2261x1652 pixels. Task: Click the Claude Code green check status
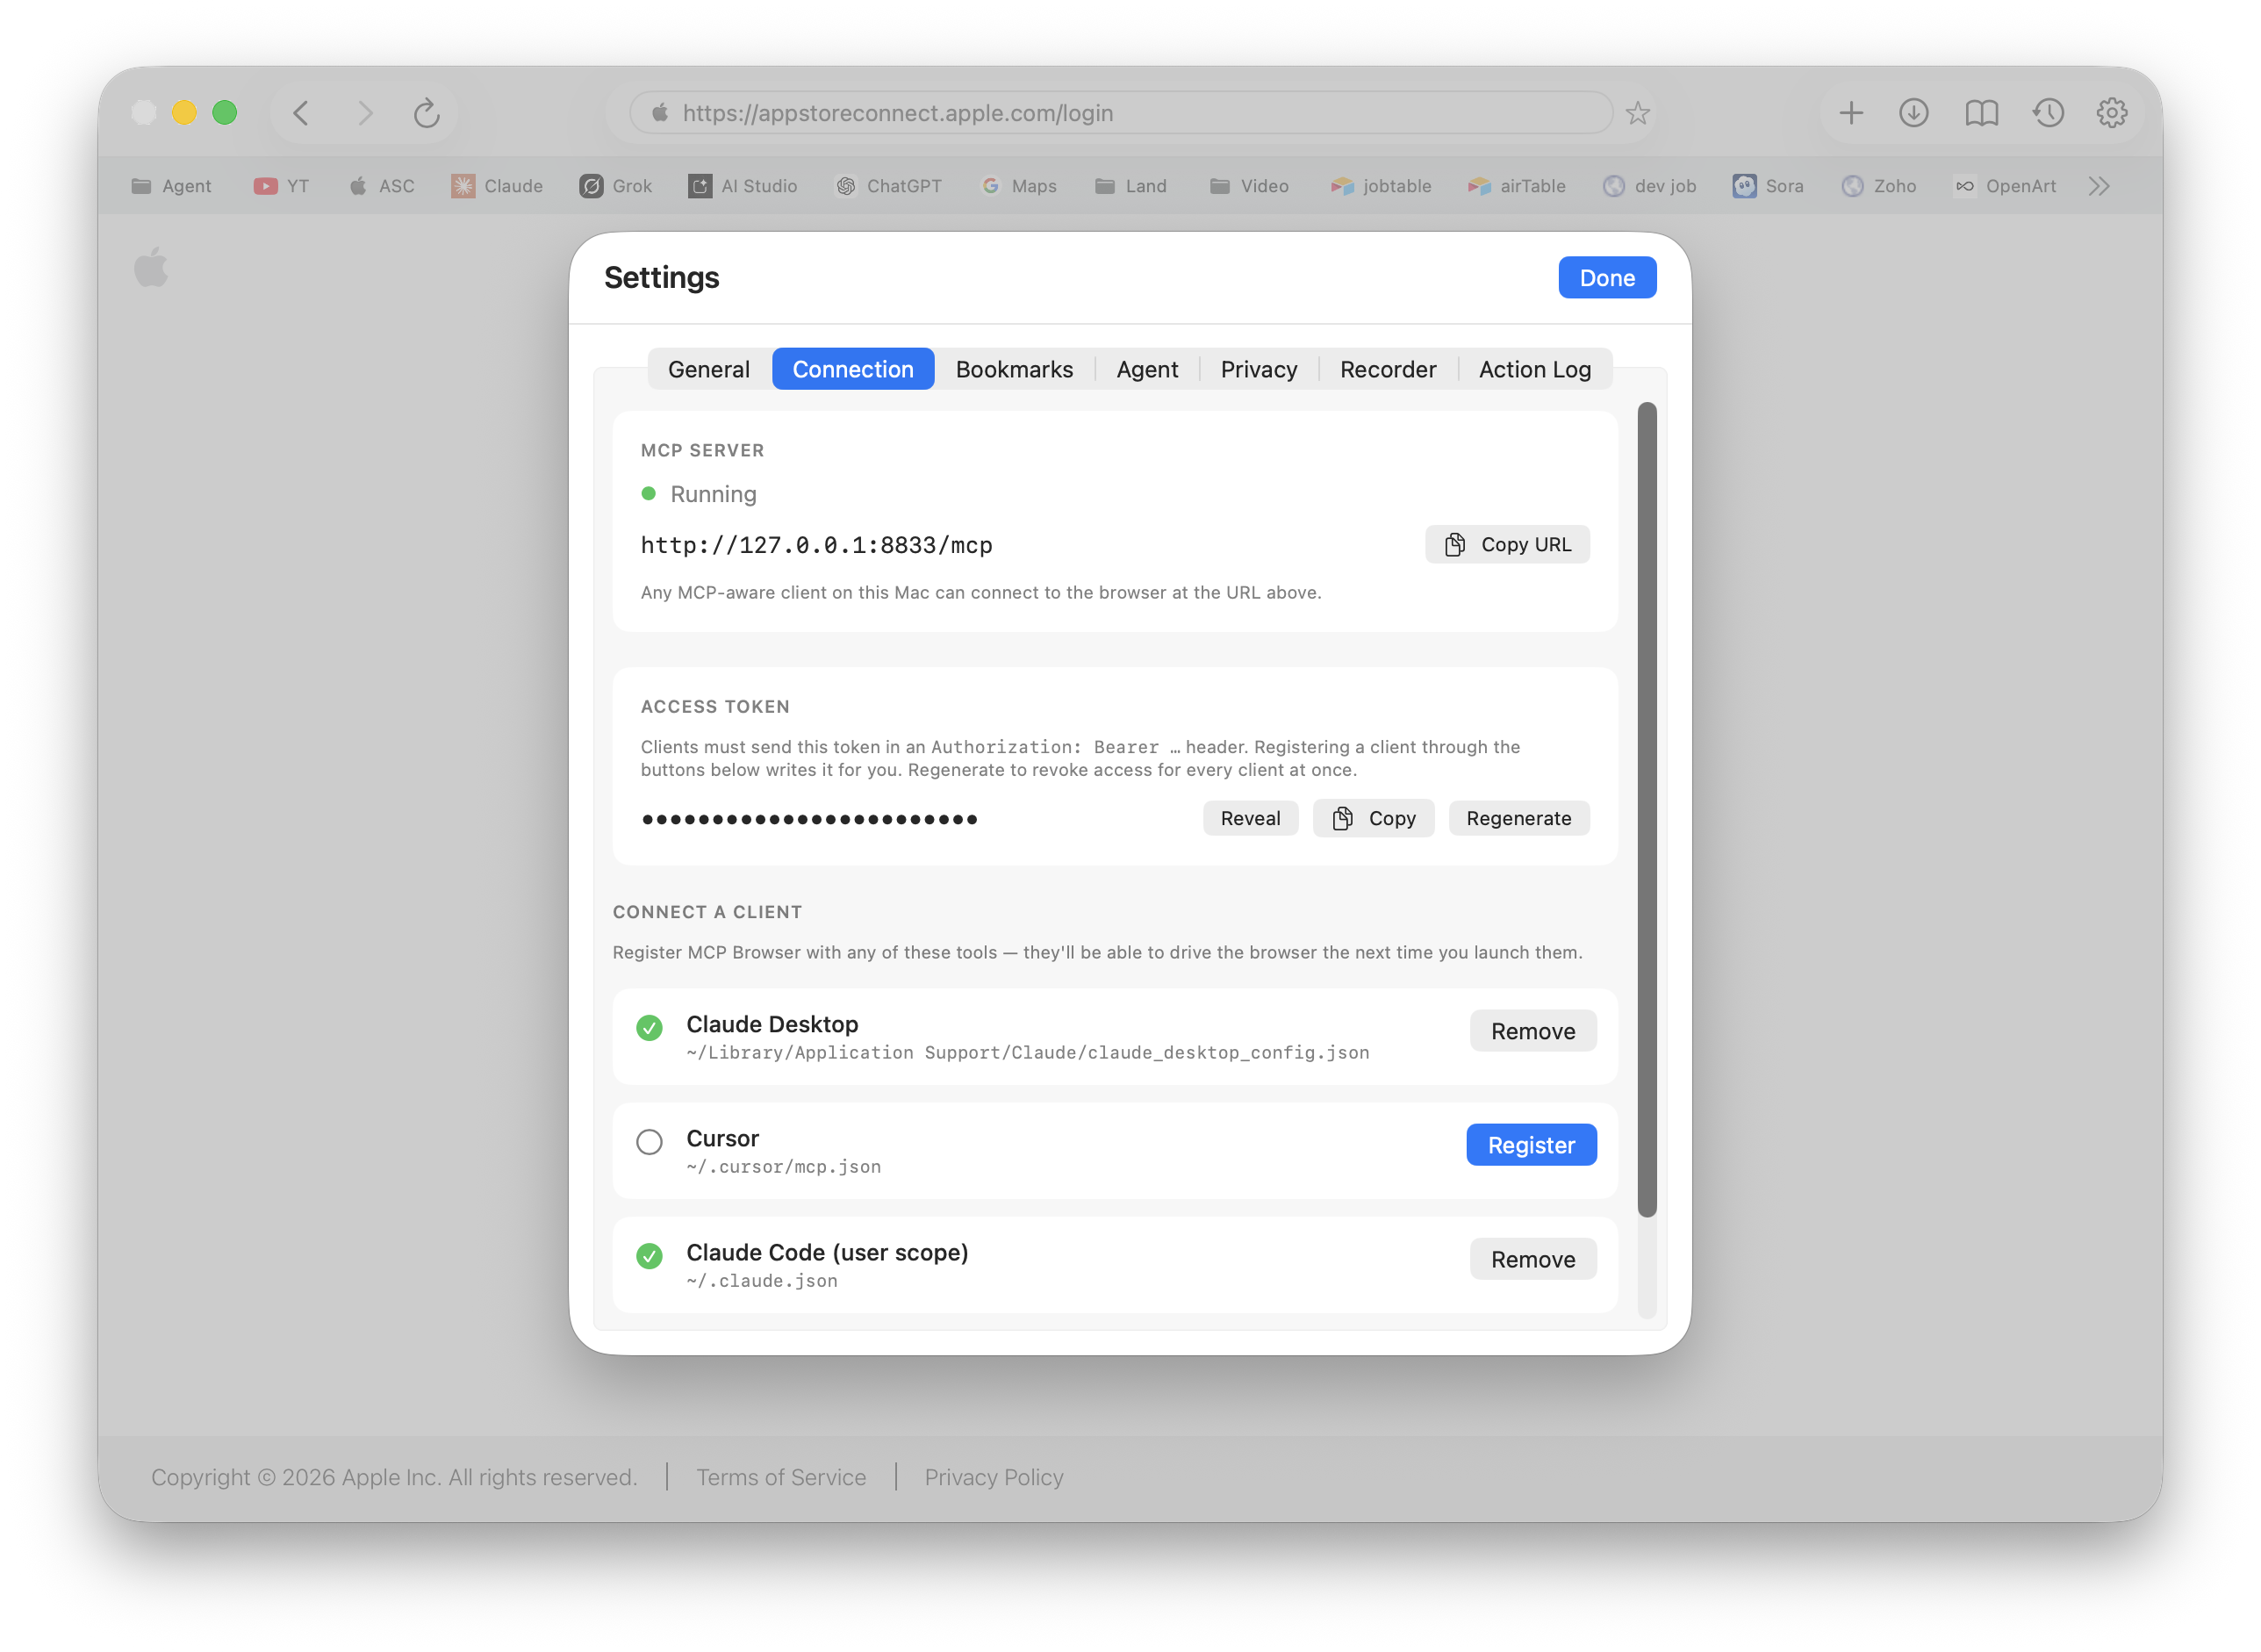point(649,1256)
